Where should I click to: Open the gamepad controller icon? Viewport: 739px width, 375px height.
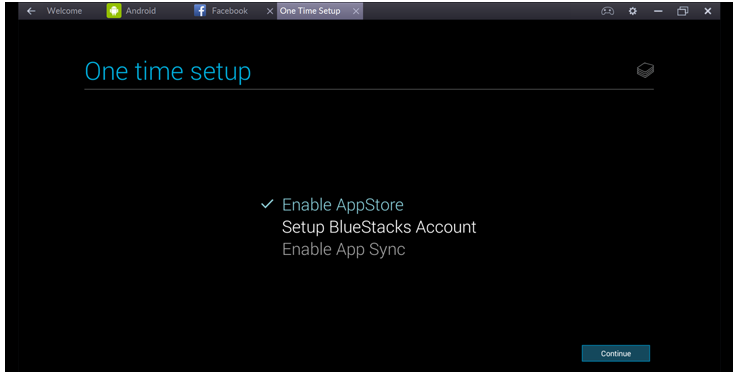[607, 11]
